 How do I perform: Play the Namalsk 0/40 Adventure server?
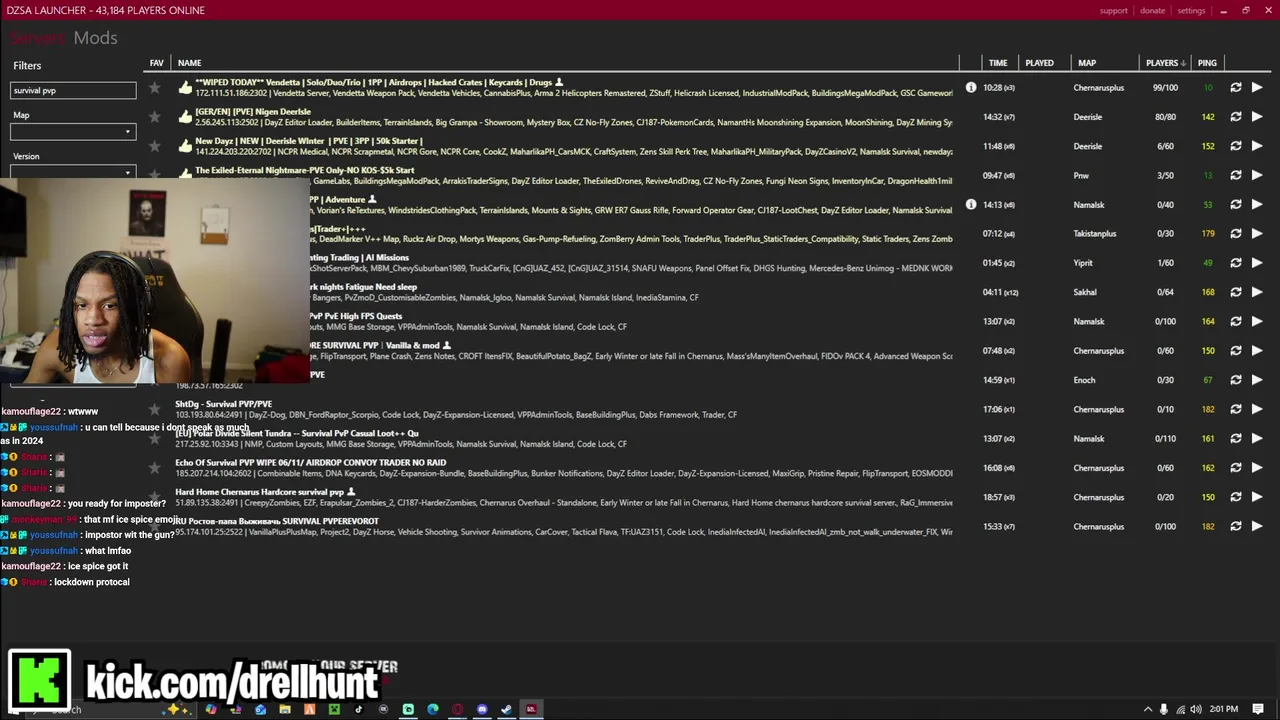click(1257, 205)
